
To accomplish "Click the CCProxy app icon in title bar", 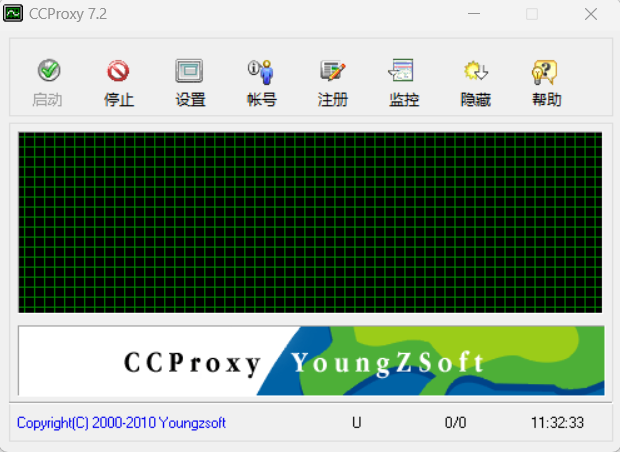I will click(x=14, y=14).
